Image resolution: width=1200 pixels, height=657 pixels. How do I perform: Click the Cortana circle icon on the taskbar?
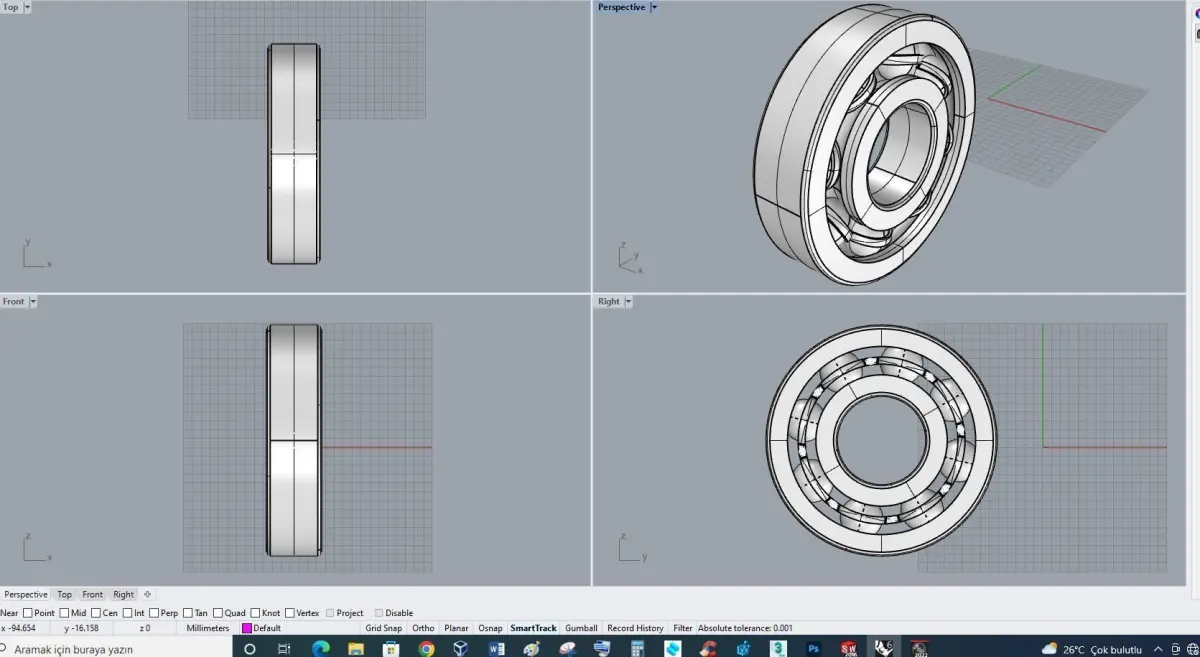[x=249, y=649]
